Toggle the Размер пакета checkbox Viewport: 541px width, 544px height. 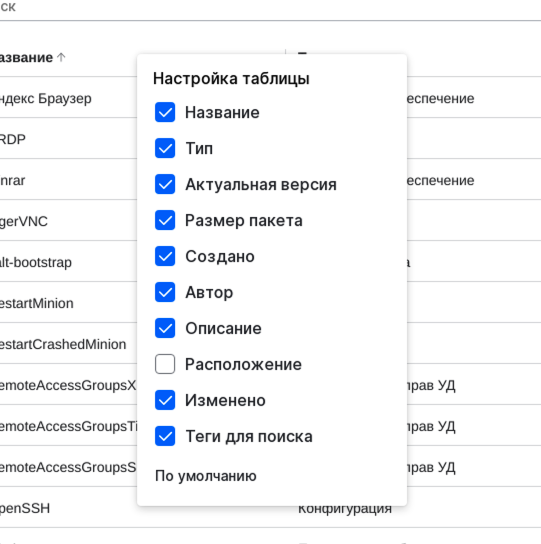pos(165,220)
